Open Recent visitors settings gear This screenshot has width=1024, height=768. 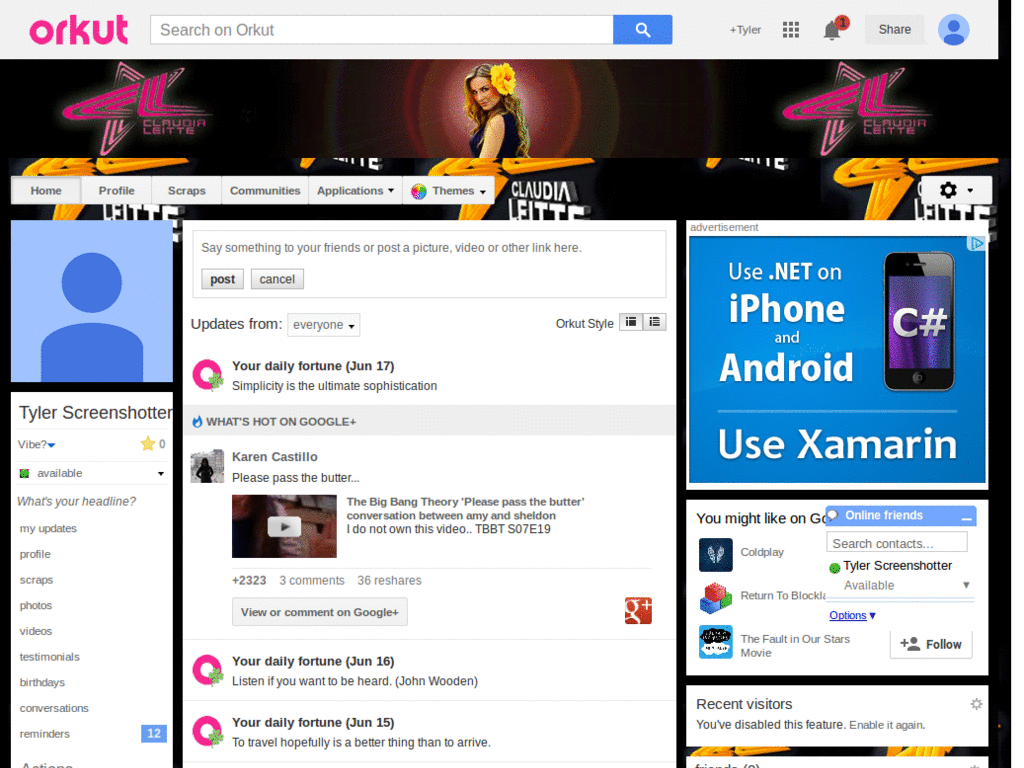[x=976, y=704]
